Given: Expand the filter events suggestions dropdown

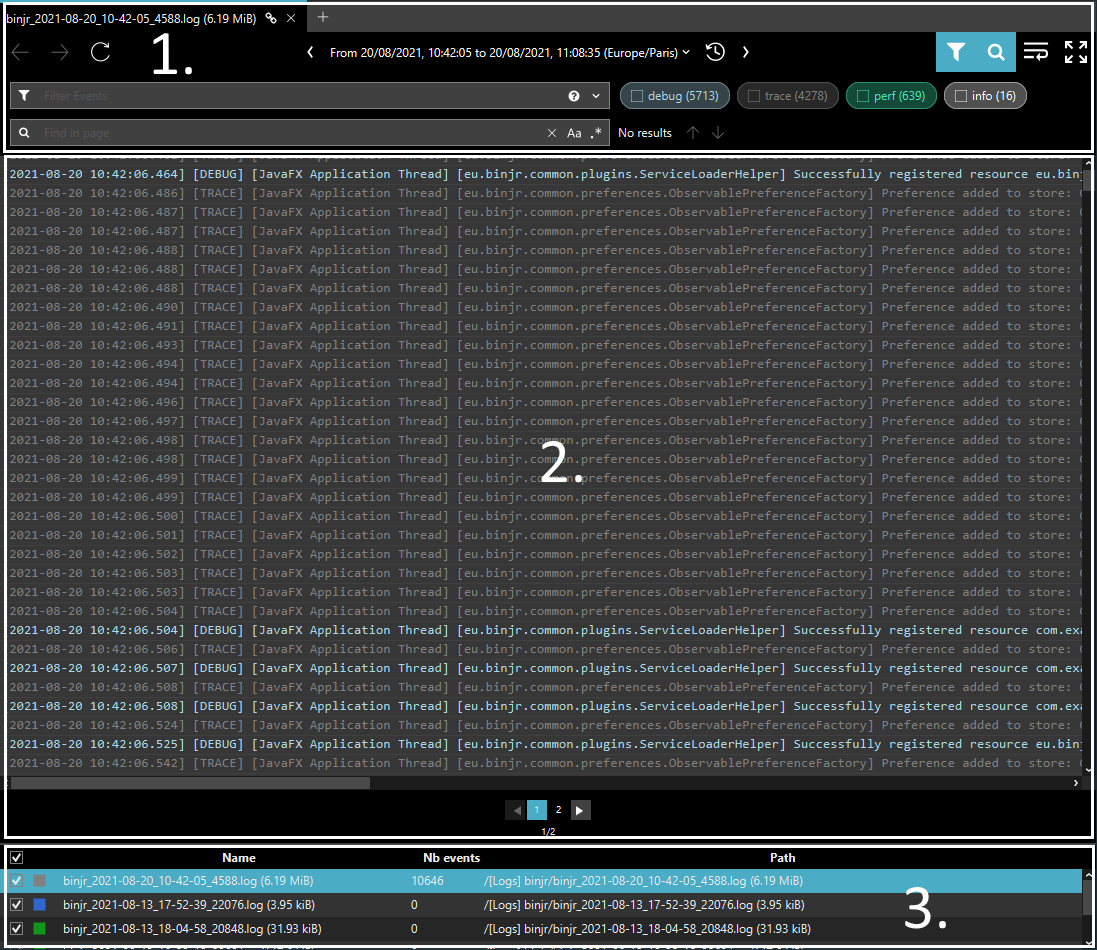Looking at the screenshot, I should 596,96.
